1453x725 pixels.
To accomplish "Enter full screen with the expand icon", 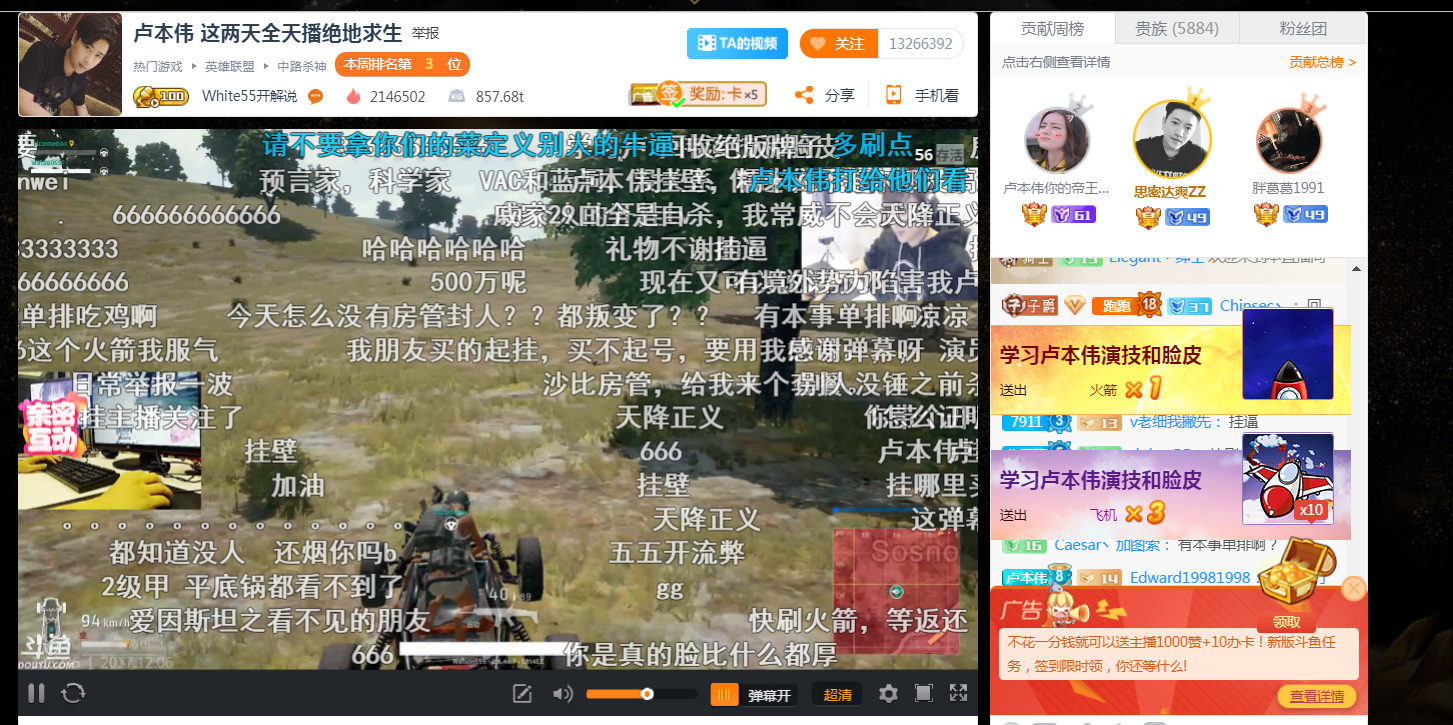I will tap(958, 692).
